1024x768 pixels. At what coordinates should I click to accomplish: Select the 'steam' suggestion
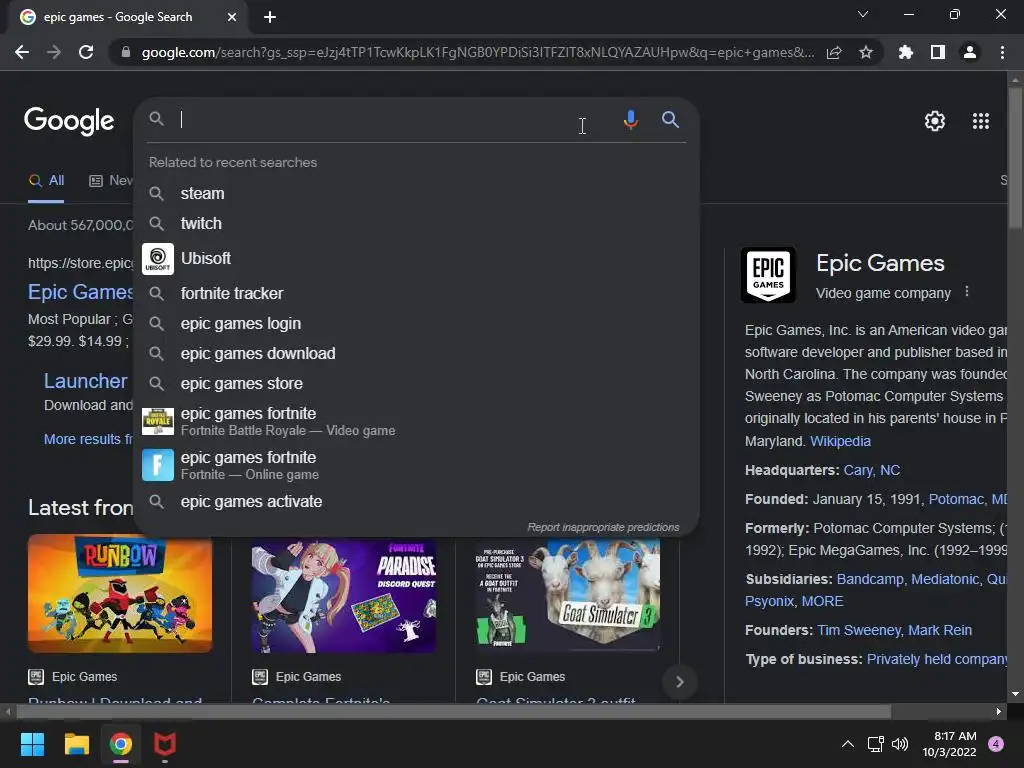pyautogui.click(x=417, y=193)
